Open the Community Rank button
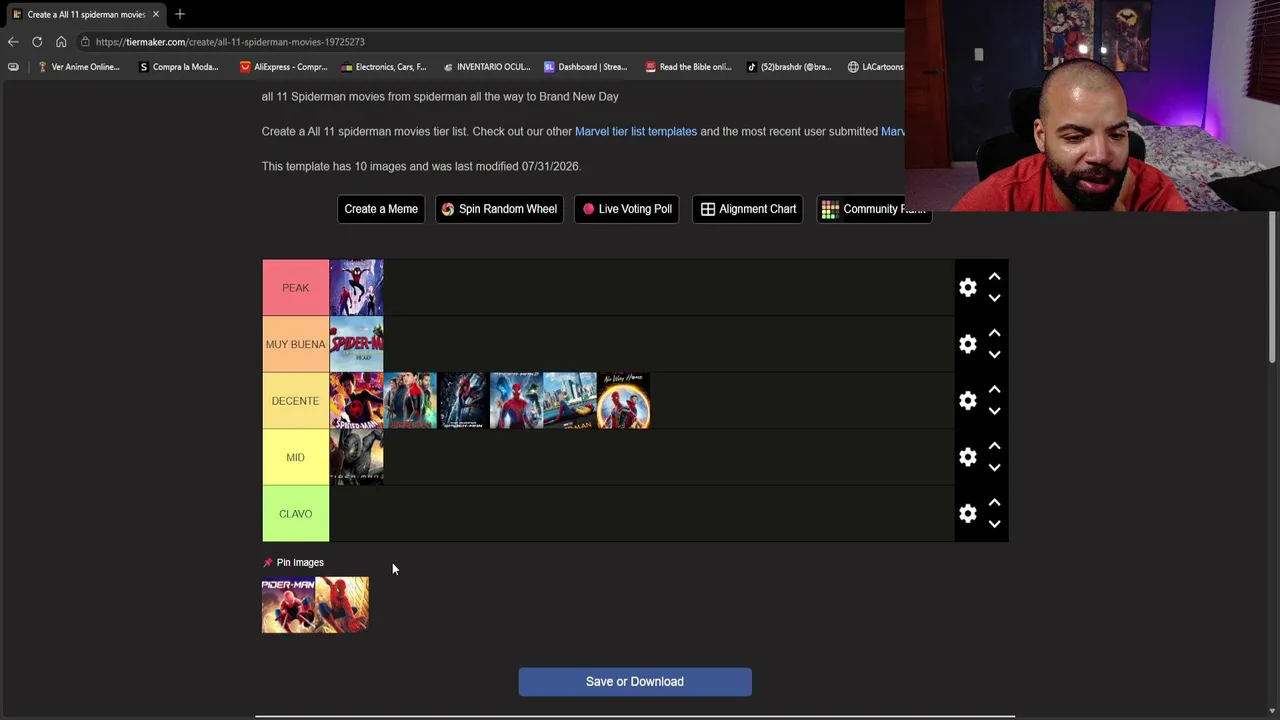1280x720 pixels. pos(874,209)
